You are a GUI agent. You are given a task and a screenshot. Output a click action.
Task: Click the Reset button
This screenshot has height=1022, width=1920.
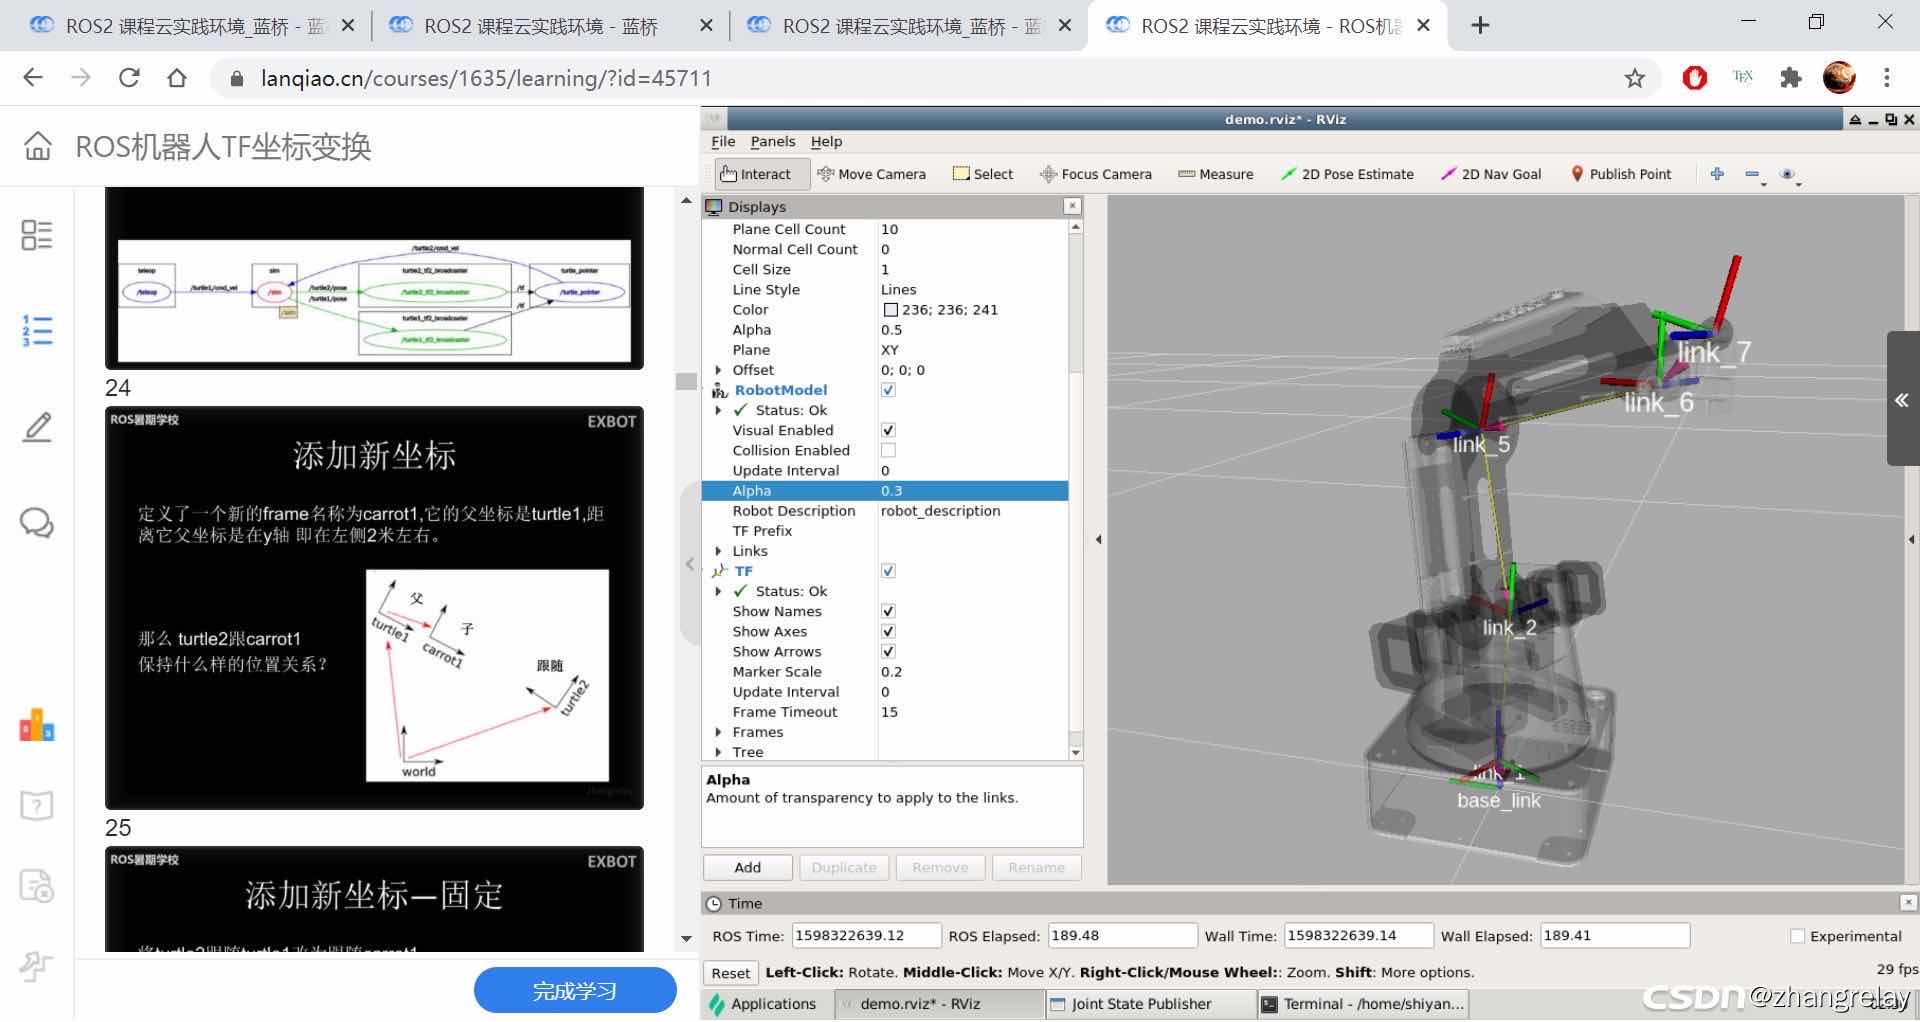point(730,973)
